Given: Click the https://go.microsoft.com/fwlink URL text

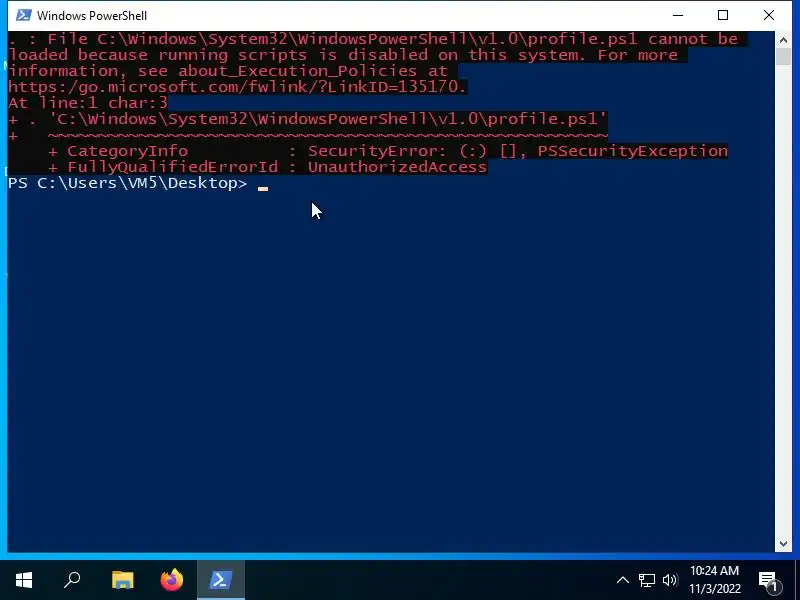Looking at the screenshot, I should click(237, 87).
